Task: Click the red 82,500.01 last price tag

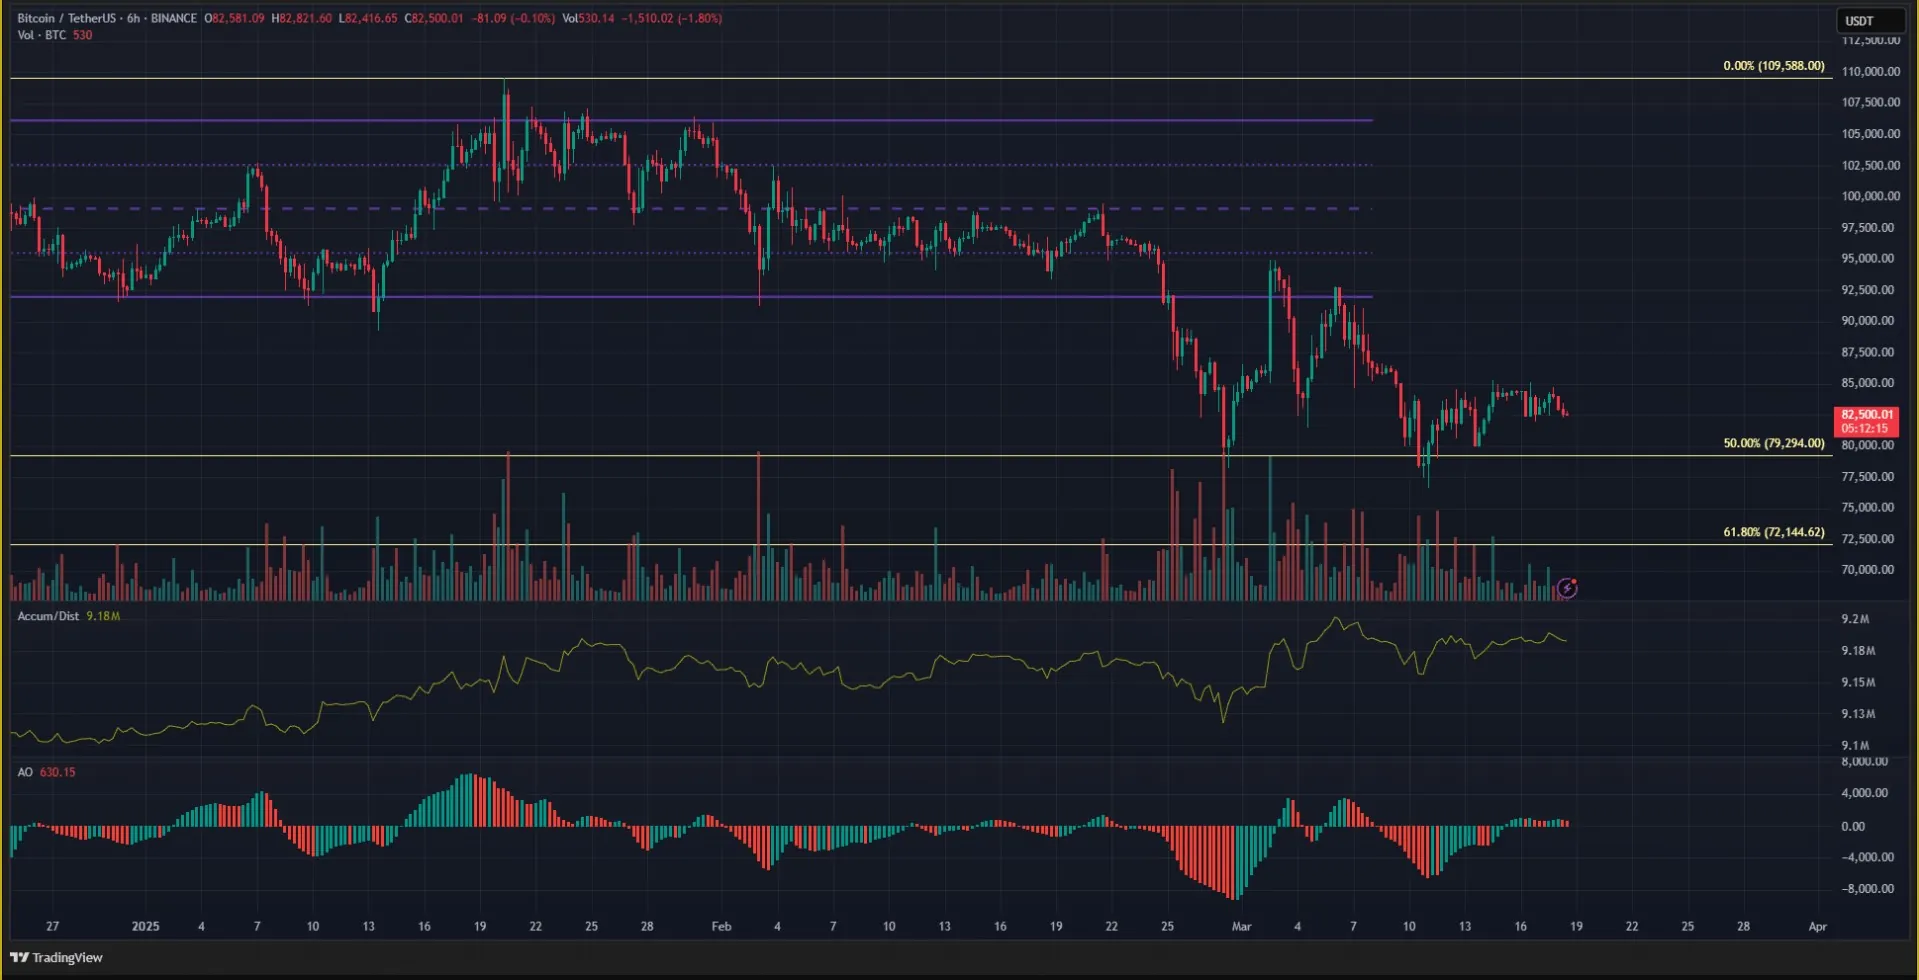Action: click(1867, 414)
